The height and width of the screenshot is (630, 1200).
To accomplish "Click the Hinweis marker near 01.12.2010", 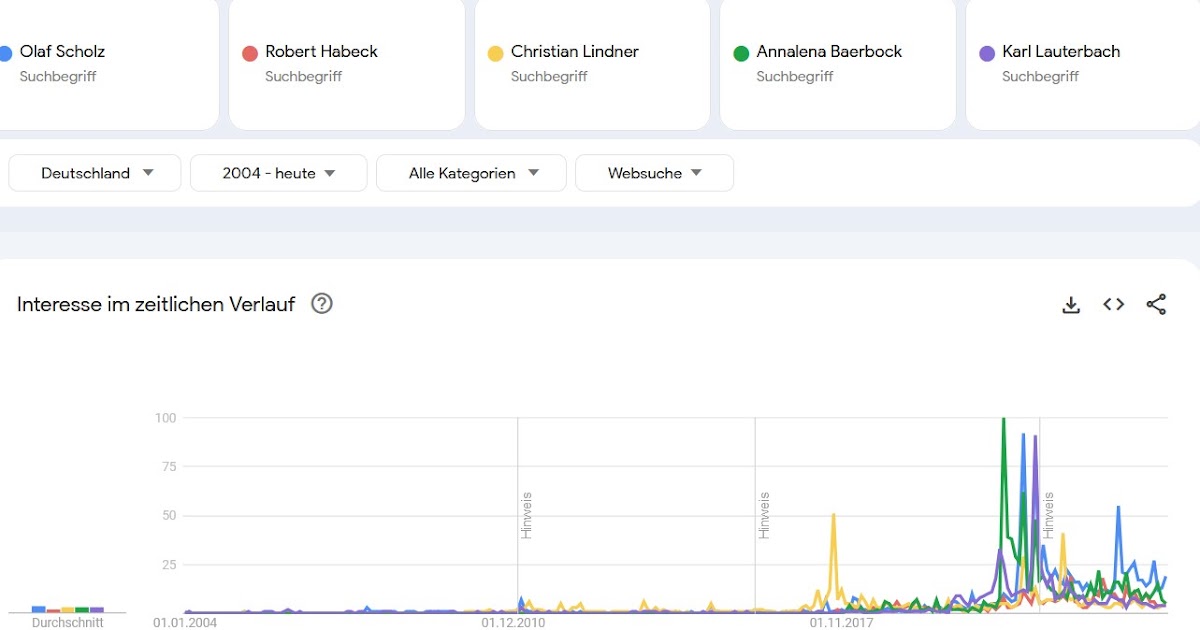I will pos(526,515).
